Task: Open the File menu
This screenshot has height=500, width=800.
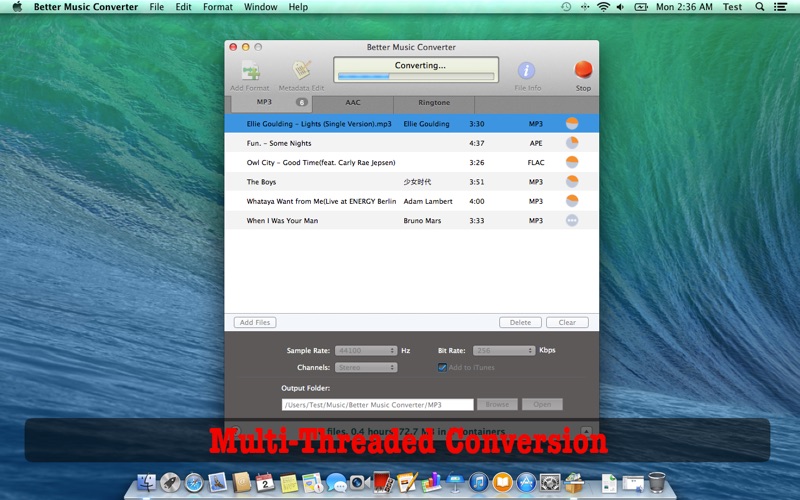Action: coord(157,7)
